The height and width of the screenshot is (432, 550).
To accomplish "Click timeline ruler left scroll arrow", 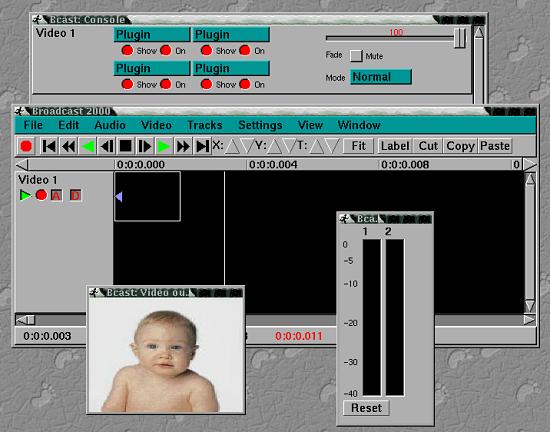I will point(22,164).
